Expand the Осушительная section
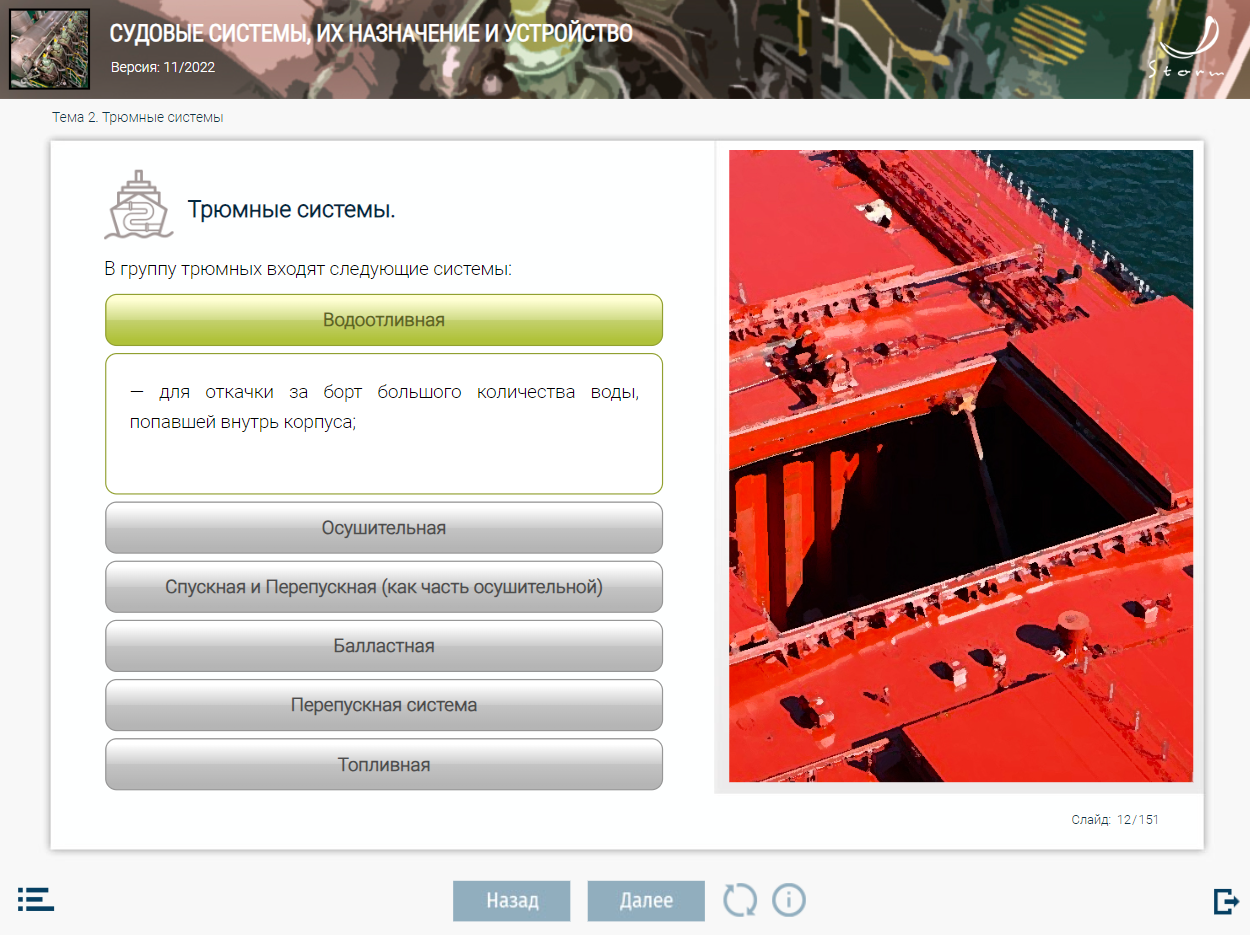The width and height of the screenshot is (1250, 935). coord(384,528)
